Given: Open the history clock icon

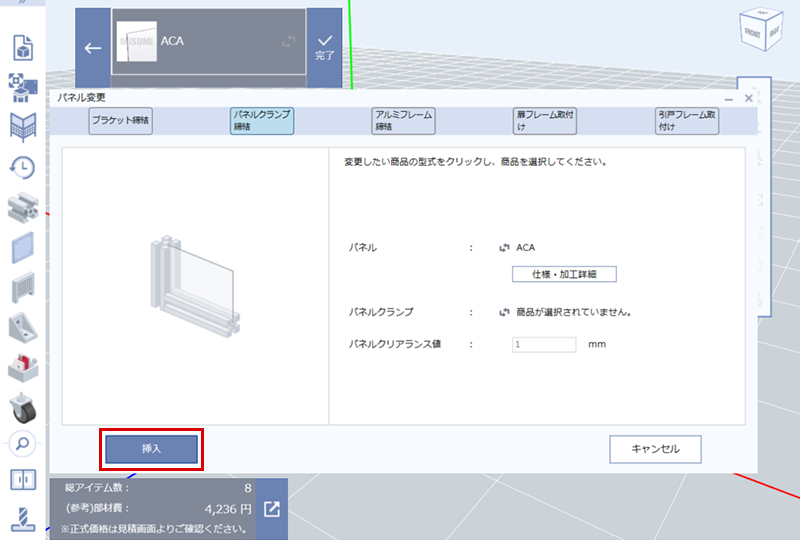Looking at the screenshot, I should point(22,168).
